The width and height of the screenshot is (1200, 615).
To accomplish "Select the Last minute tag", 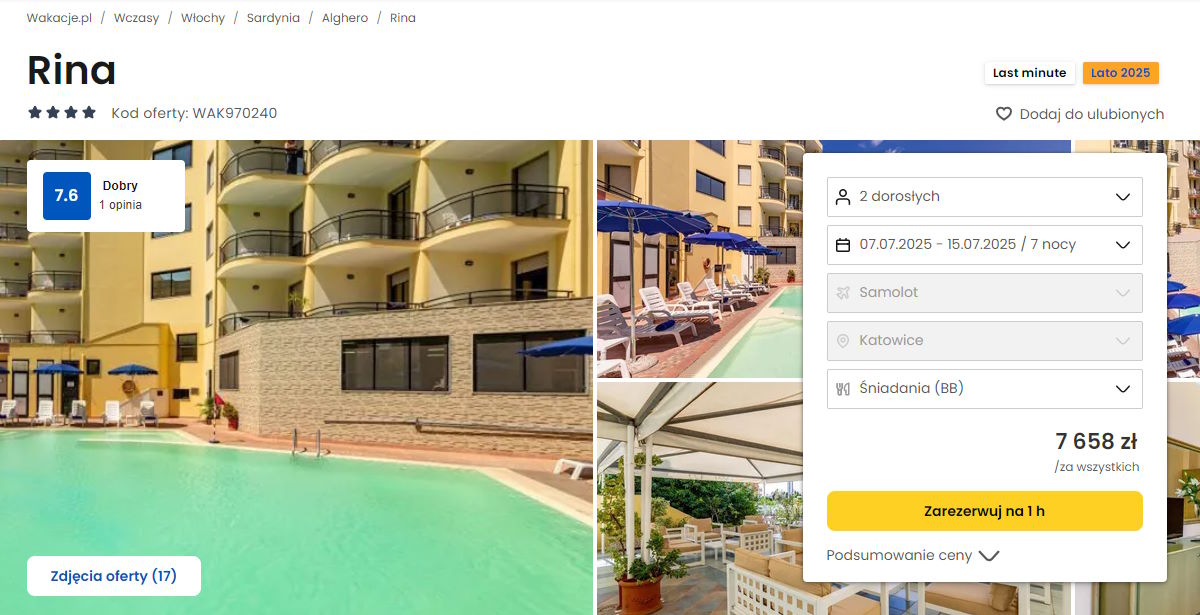I will tap(1029, 73).
